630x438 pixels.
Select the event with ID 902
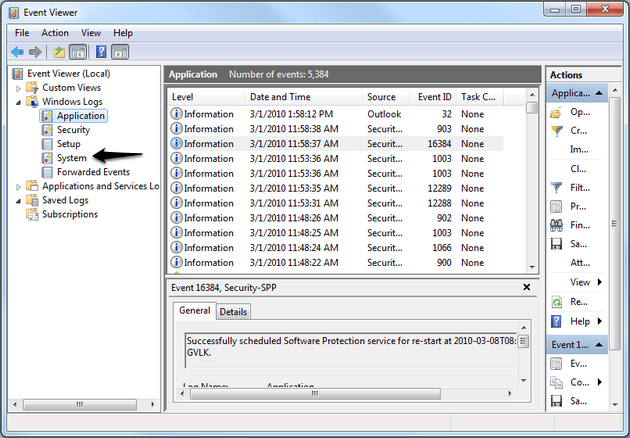[335, 218]
